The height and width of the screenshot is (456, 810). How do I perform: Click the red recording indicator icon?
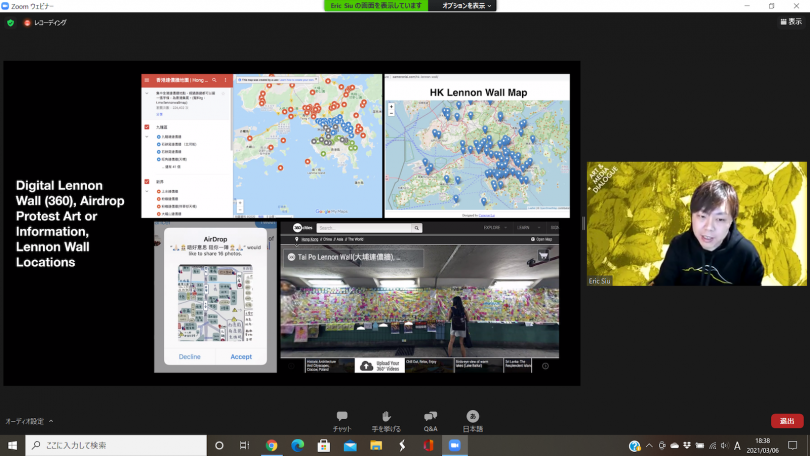27,23
